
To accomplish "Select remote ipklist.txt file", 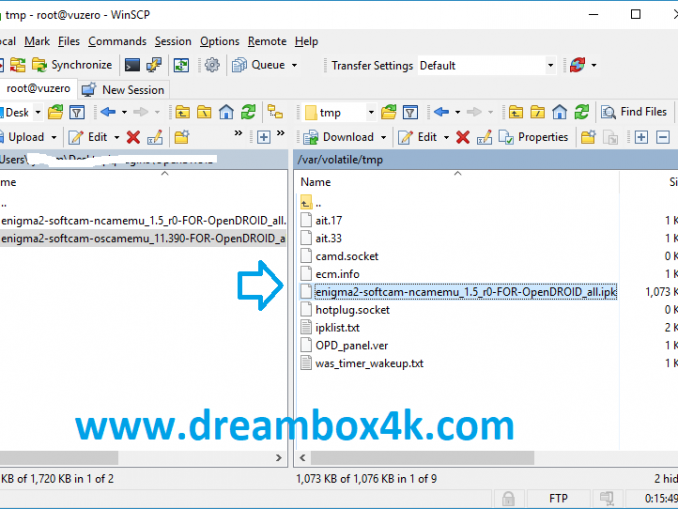I will pyautogui.click(x=337, y=328).
